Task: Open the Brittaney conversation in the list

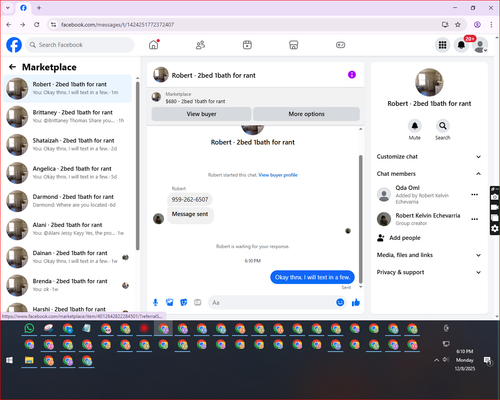Action: coord(68,117)
